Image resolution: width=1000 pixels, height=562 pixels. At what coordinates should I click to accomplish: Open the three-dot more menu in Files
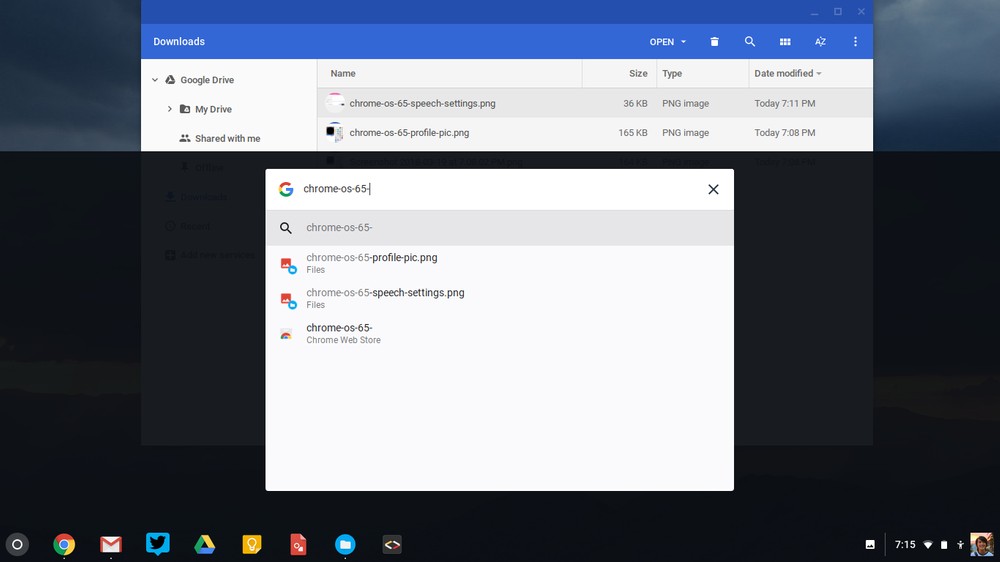click(x=855, y=41)
